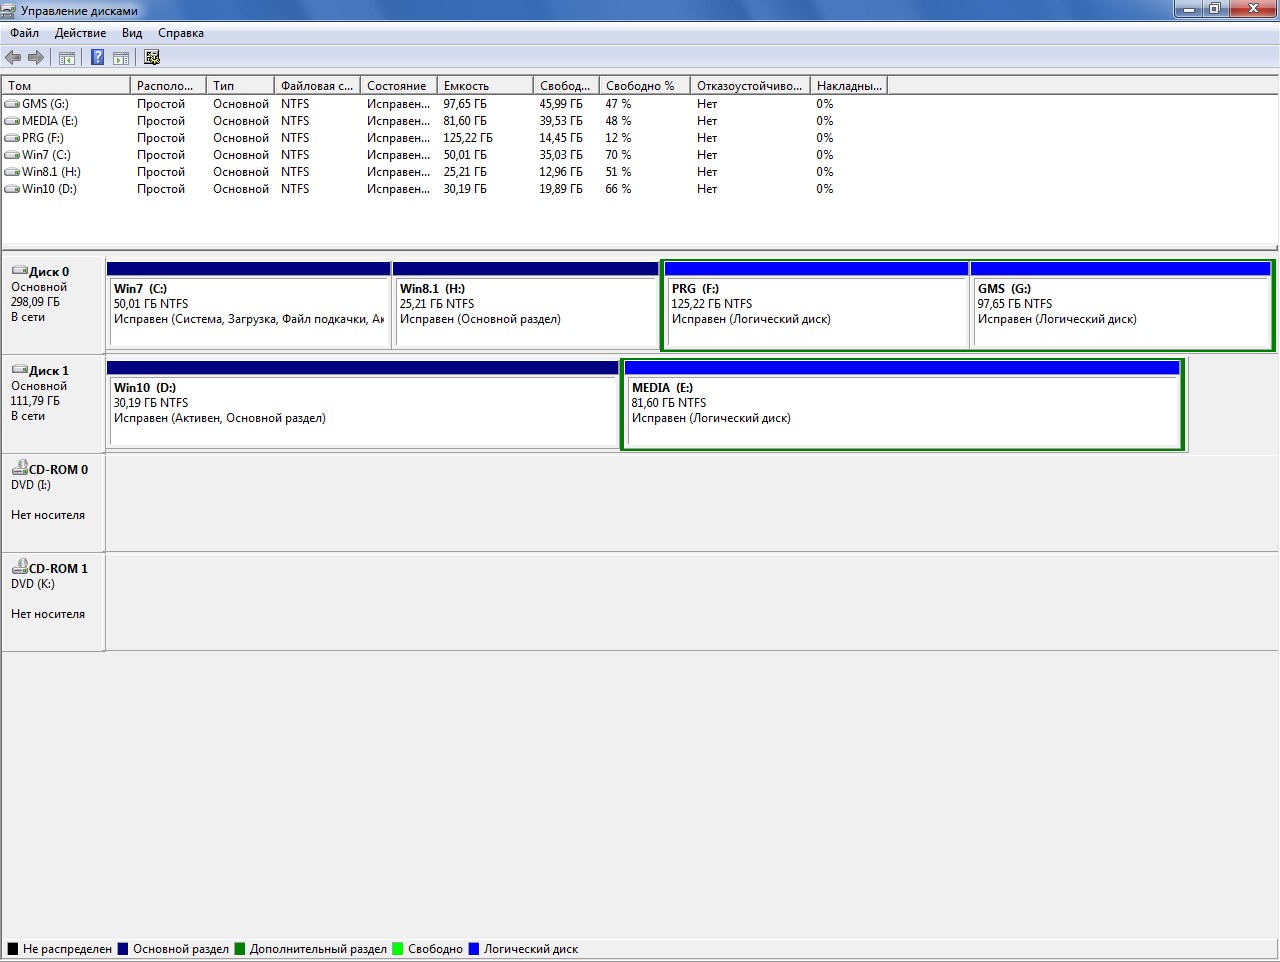Toggle the console tree pane icon
Screen dimensions: 1280x962
click(67, 58)
